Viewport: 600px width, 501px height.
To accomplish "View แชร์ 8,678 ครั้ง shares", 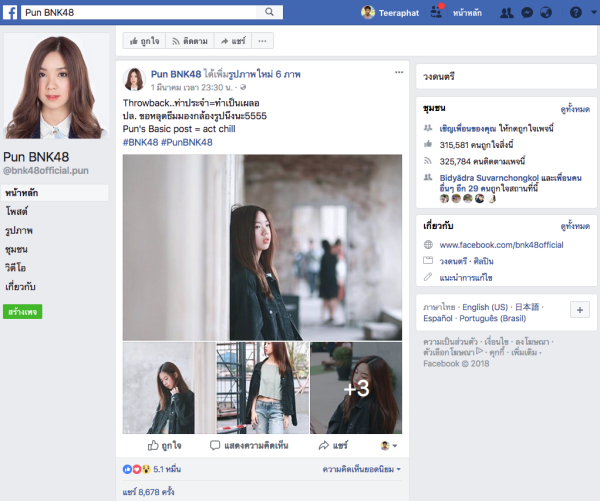I will click(148, 492).
